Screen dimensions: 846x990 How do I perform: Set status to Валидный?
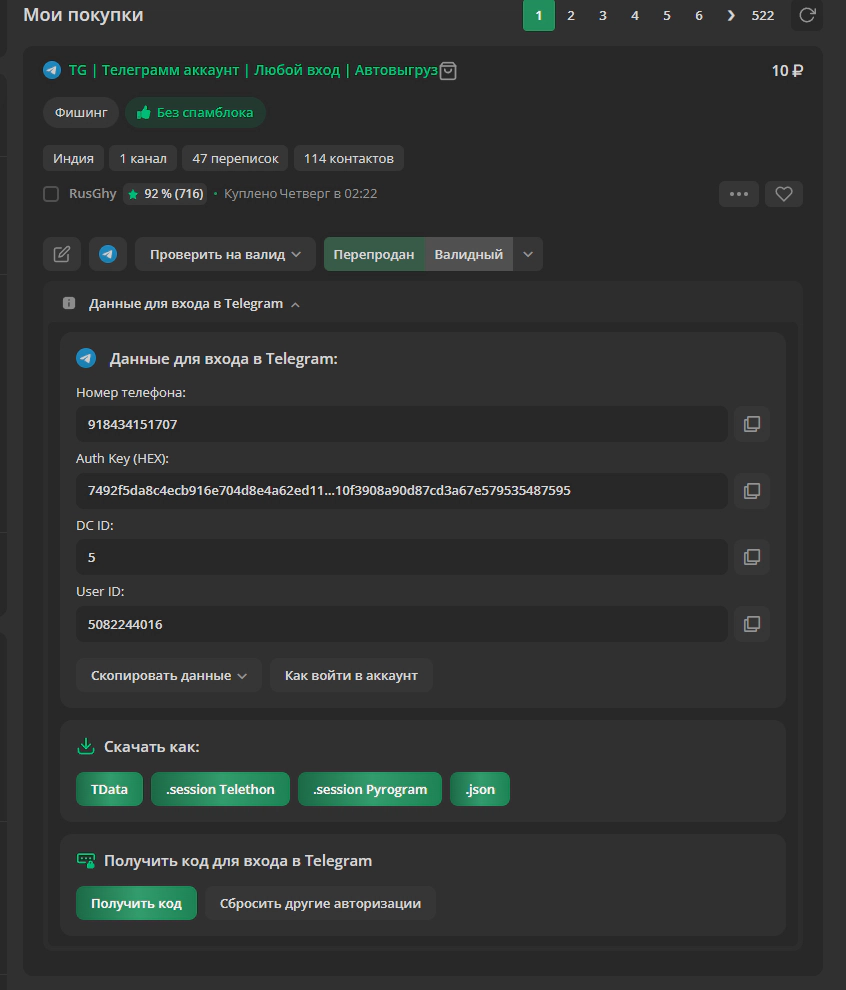[468, 254]
